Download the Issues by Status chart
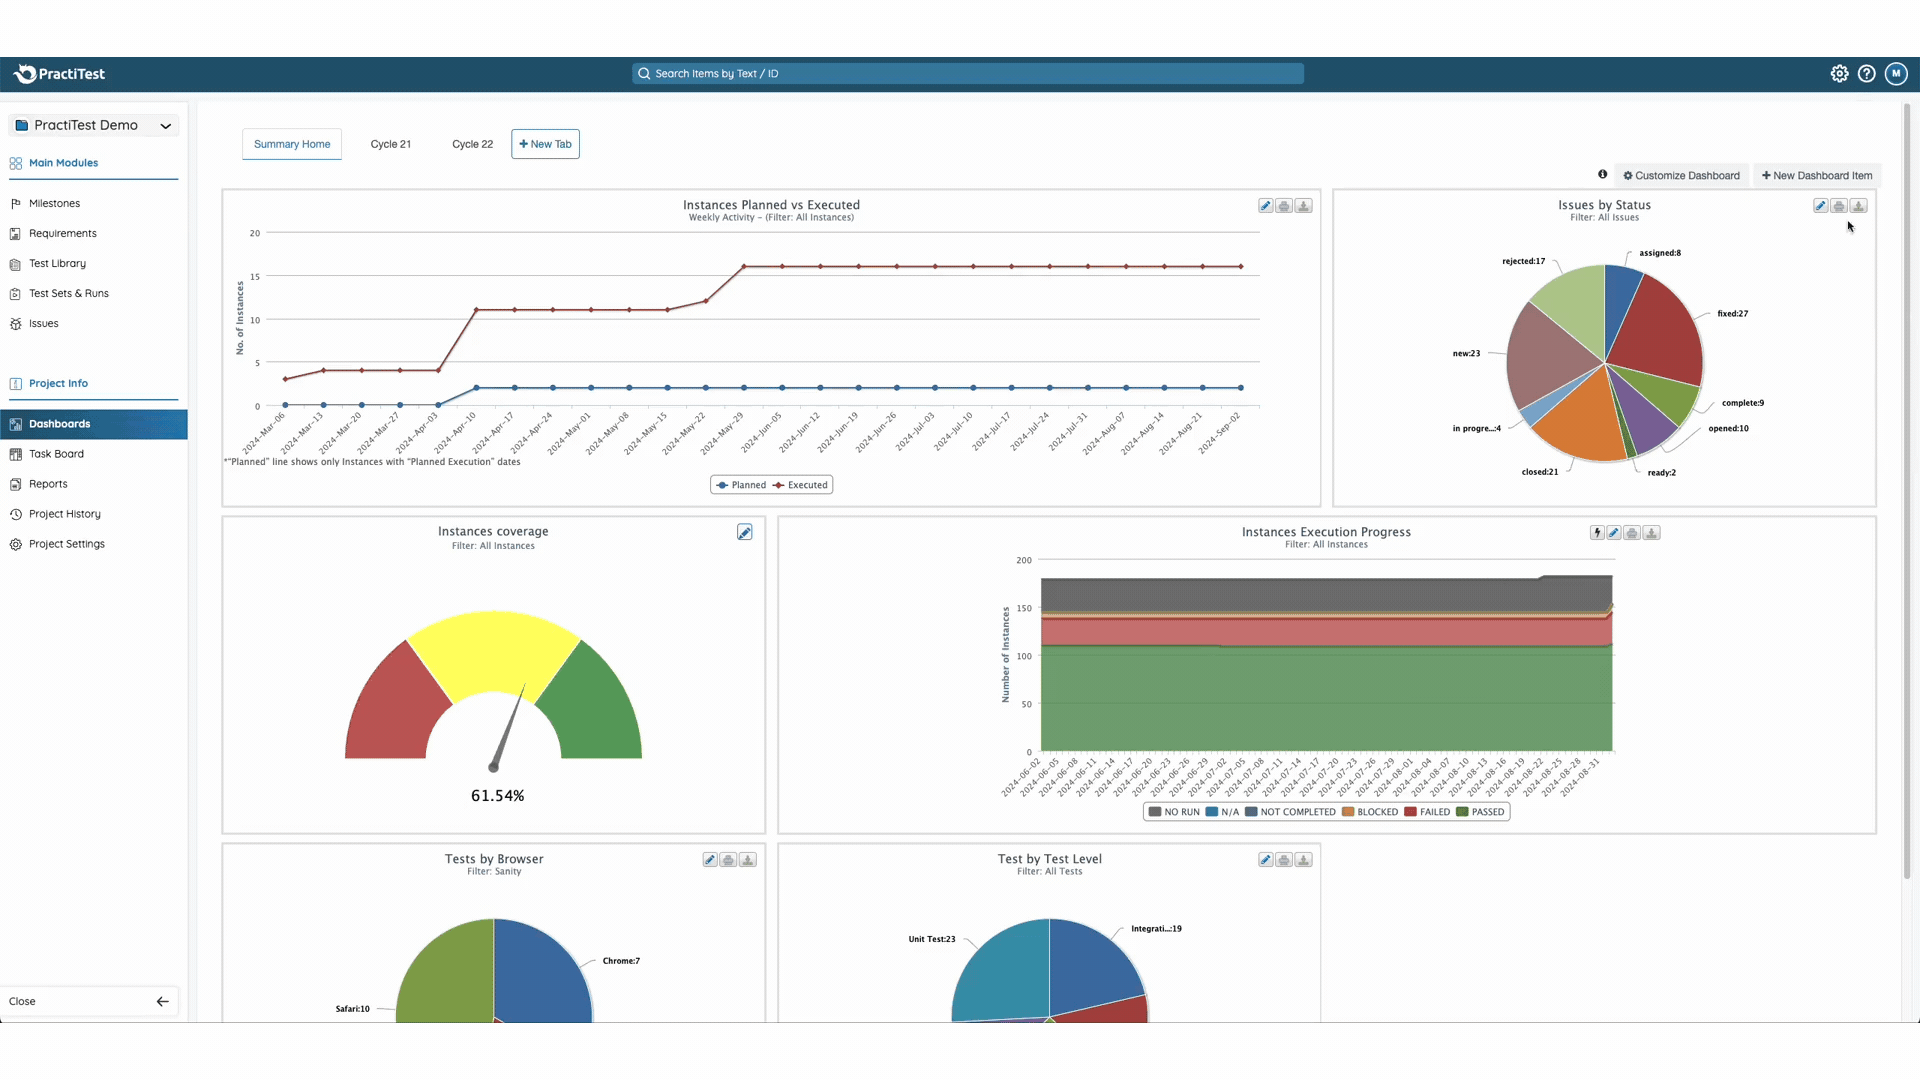This screenshot has height=1080, width=1920. (x=1858, y=206)
